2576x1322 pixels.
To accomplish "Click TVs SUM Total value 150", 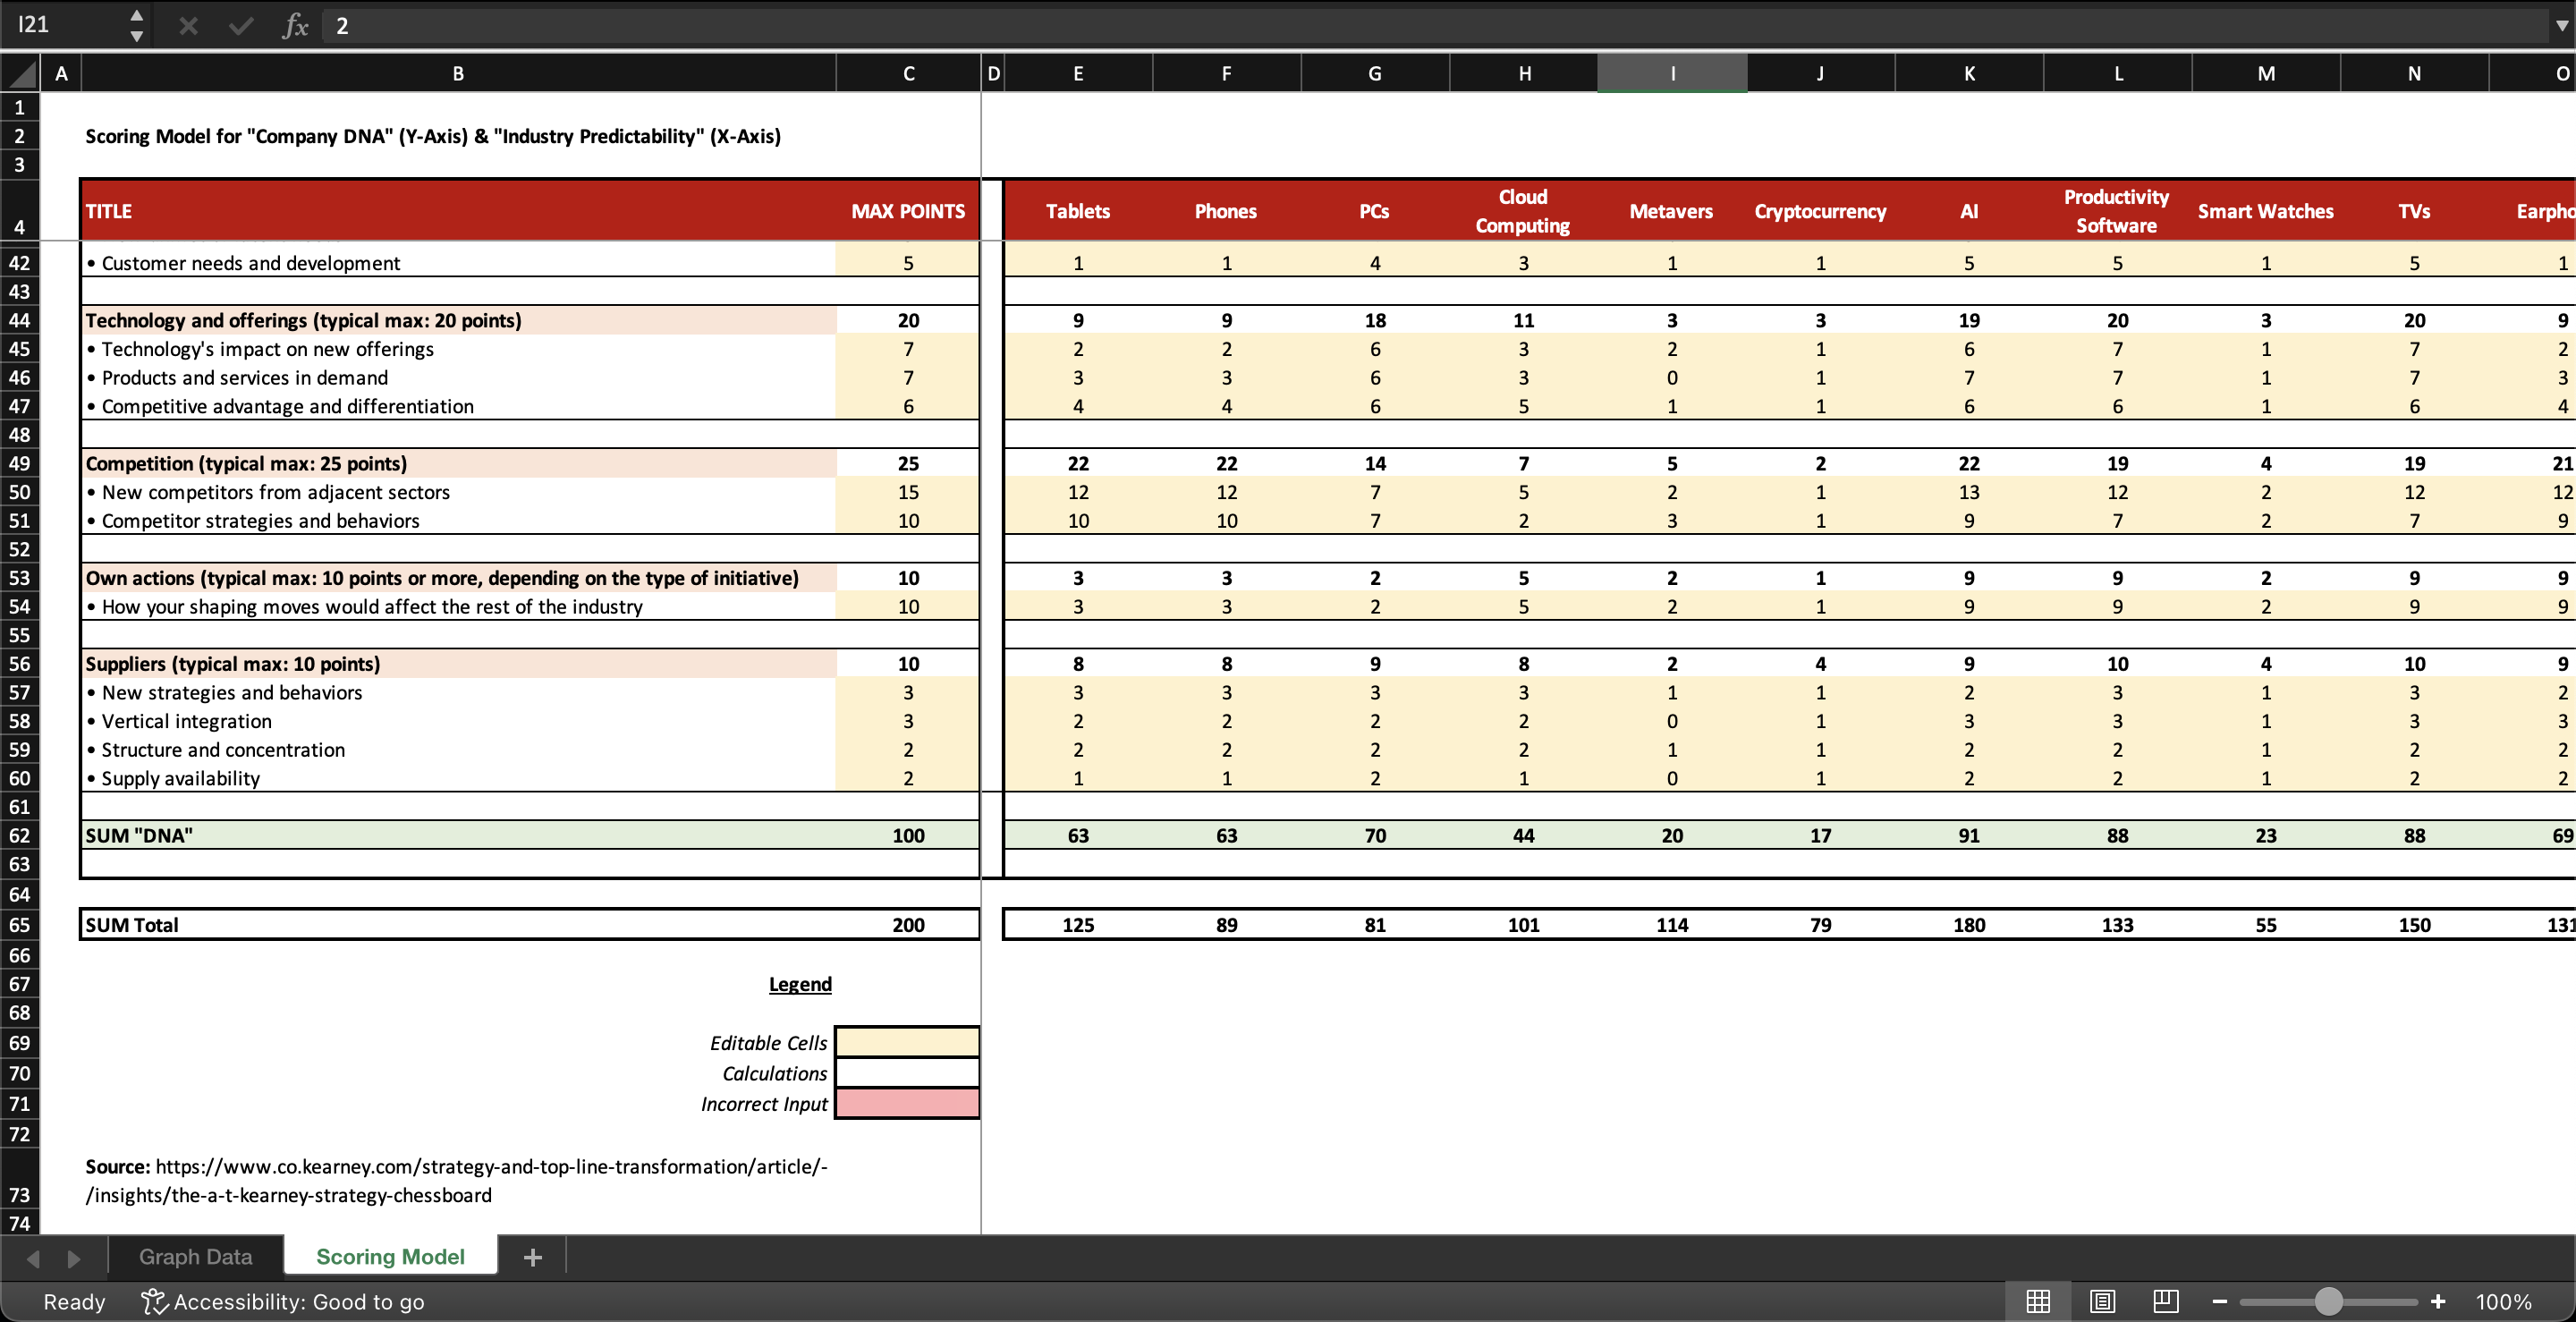I will tap(2414, 924).
